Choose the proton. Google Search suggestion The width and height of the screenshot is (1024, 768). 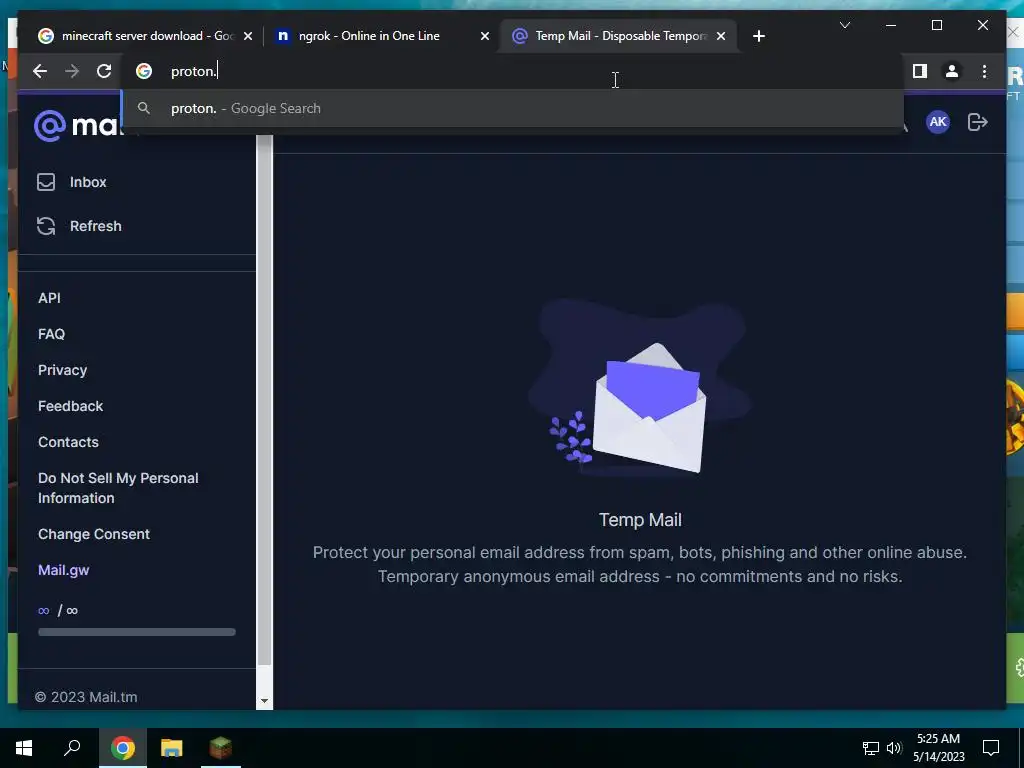pos(513,108)
